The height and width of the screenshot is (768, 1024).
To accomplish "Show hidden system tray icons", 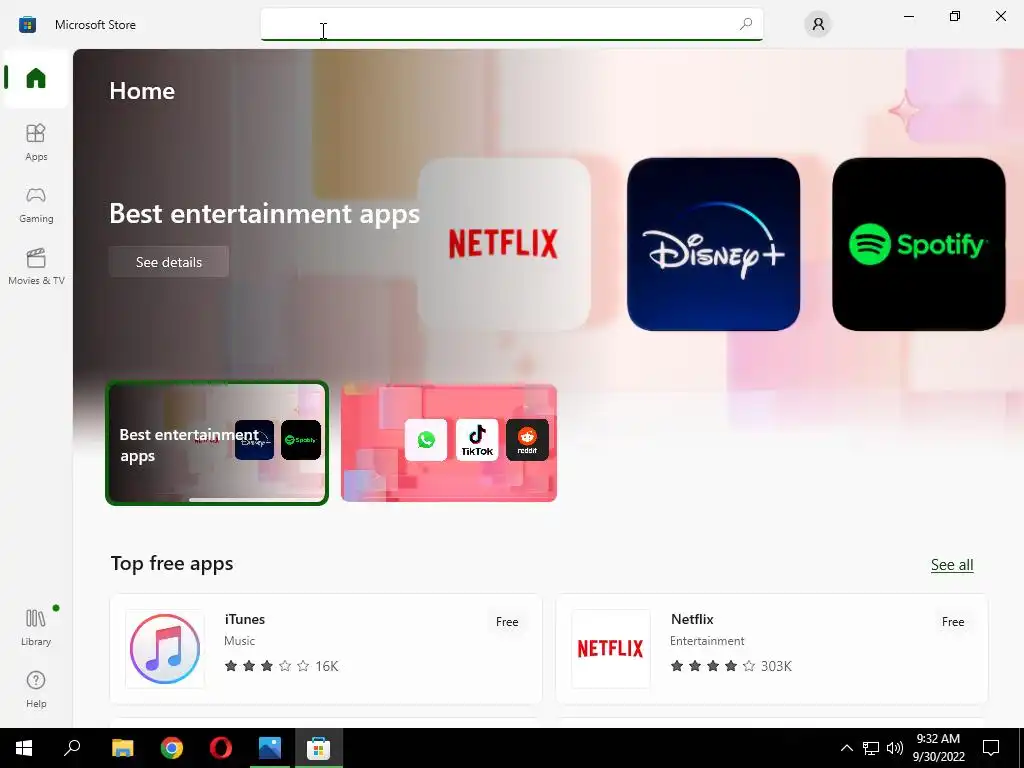I will click(846, 748).
